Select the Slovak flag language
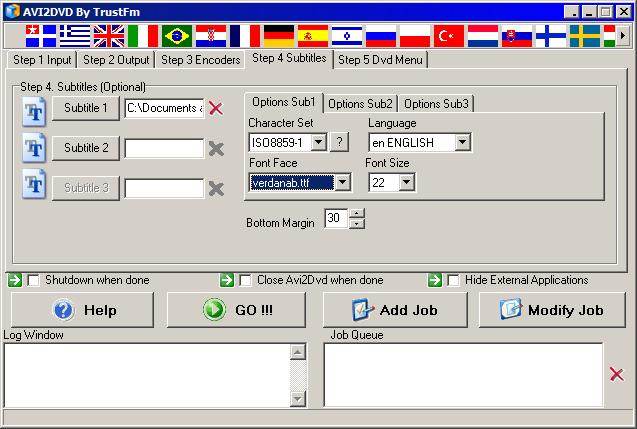The image size is (637, 429). pyautogui.click(x=517, y=36)
